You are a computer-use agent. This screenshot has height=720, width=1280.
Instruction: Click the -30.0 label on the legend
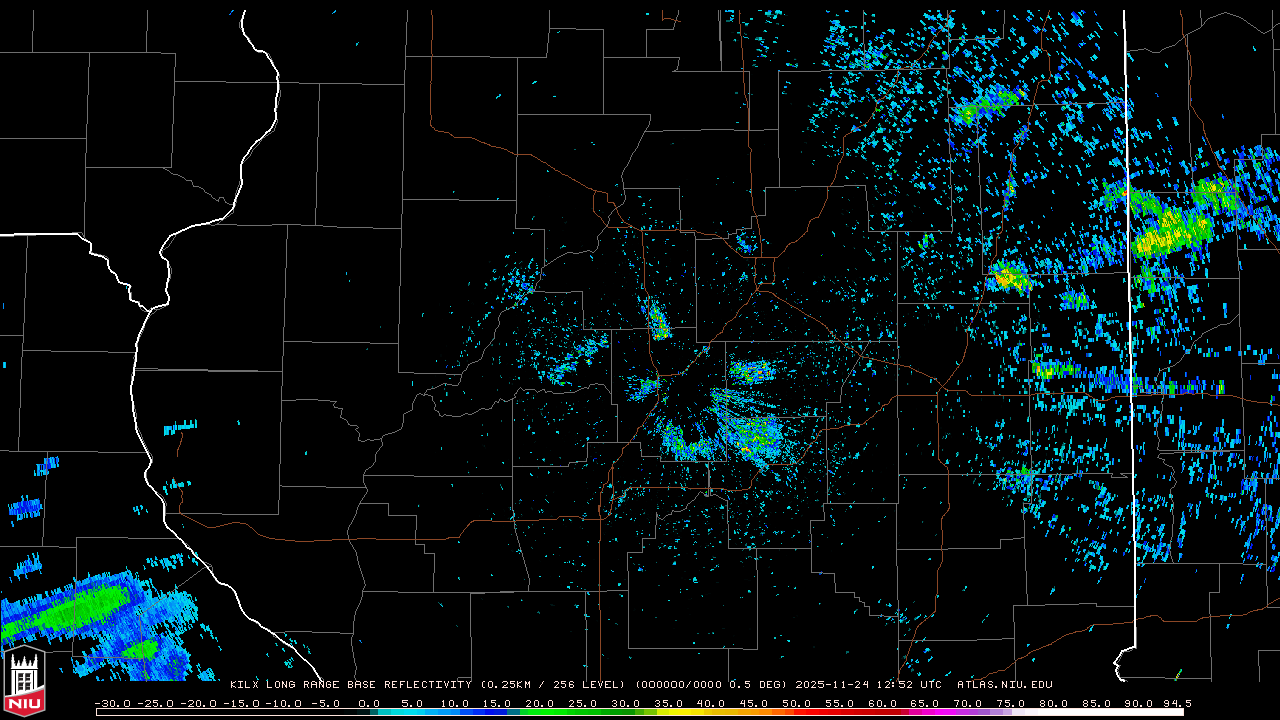click(112, 703)
